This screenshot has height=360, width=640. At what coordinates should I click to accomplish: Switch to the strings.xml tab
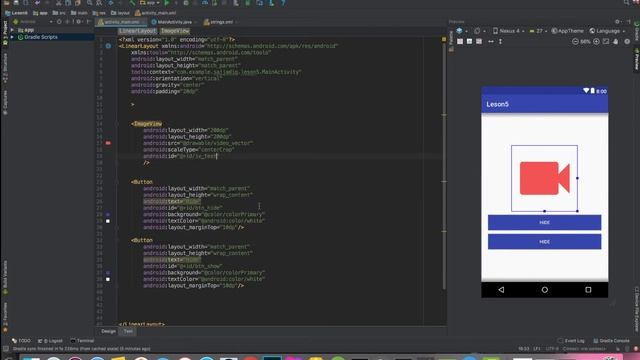point(221,22)
